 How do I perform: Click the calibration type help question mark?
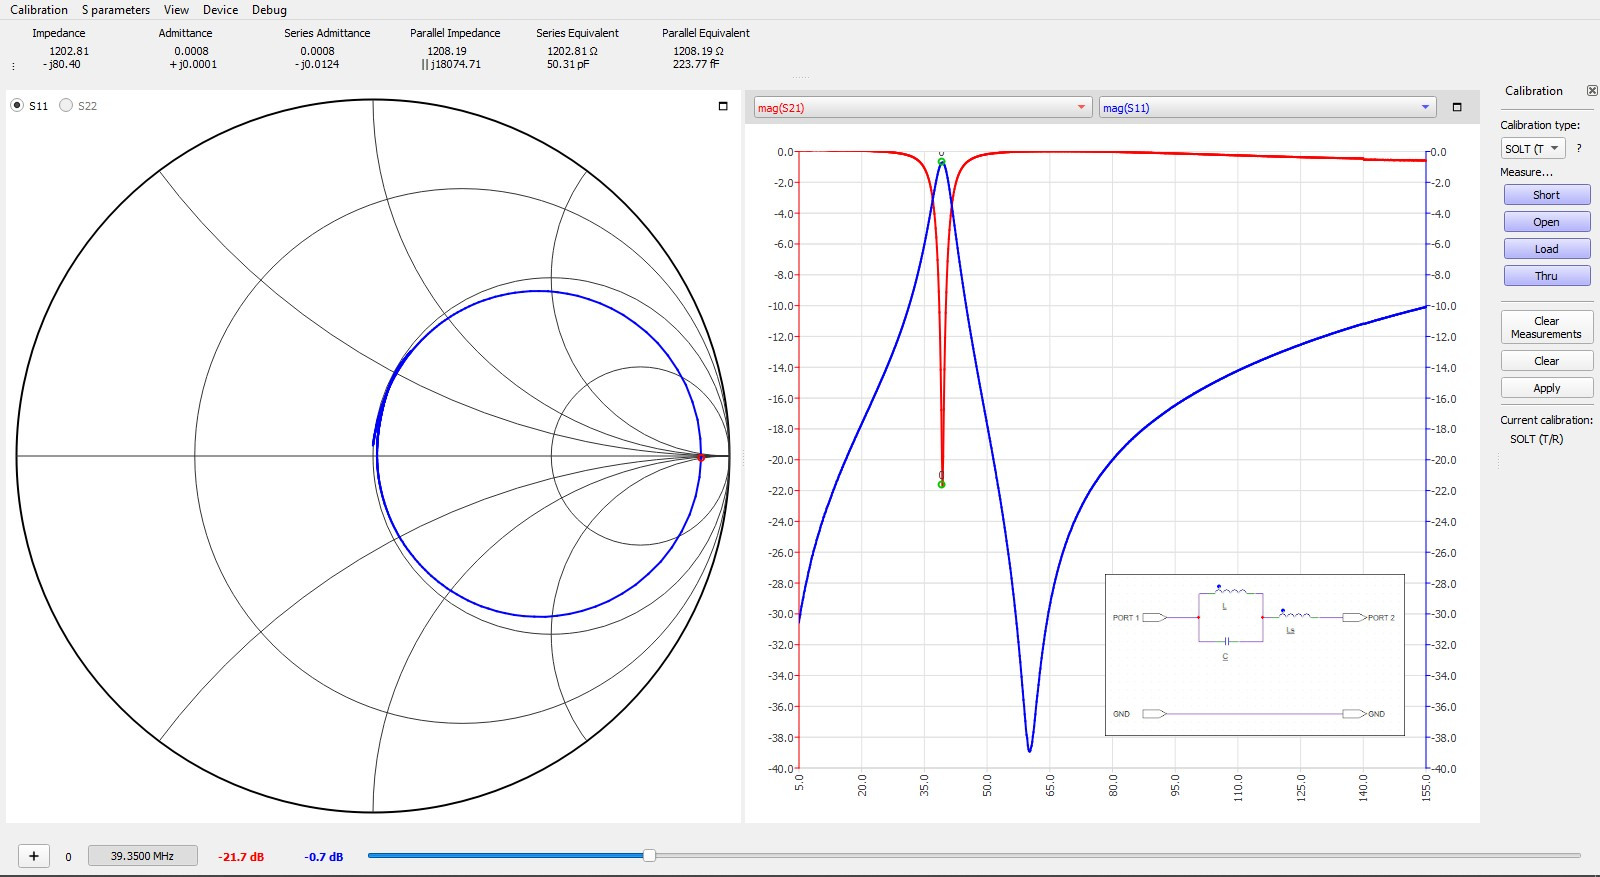[1579, 148]
